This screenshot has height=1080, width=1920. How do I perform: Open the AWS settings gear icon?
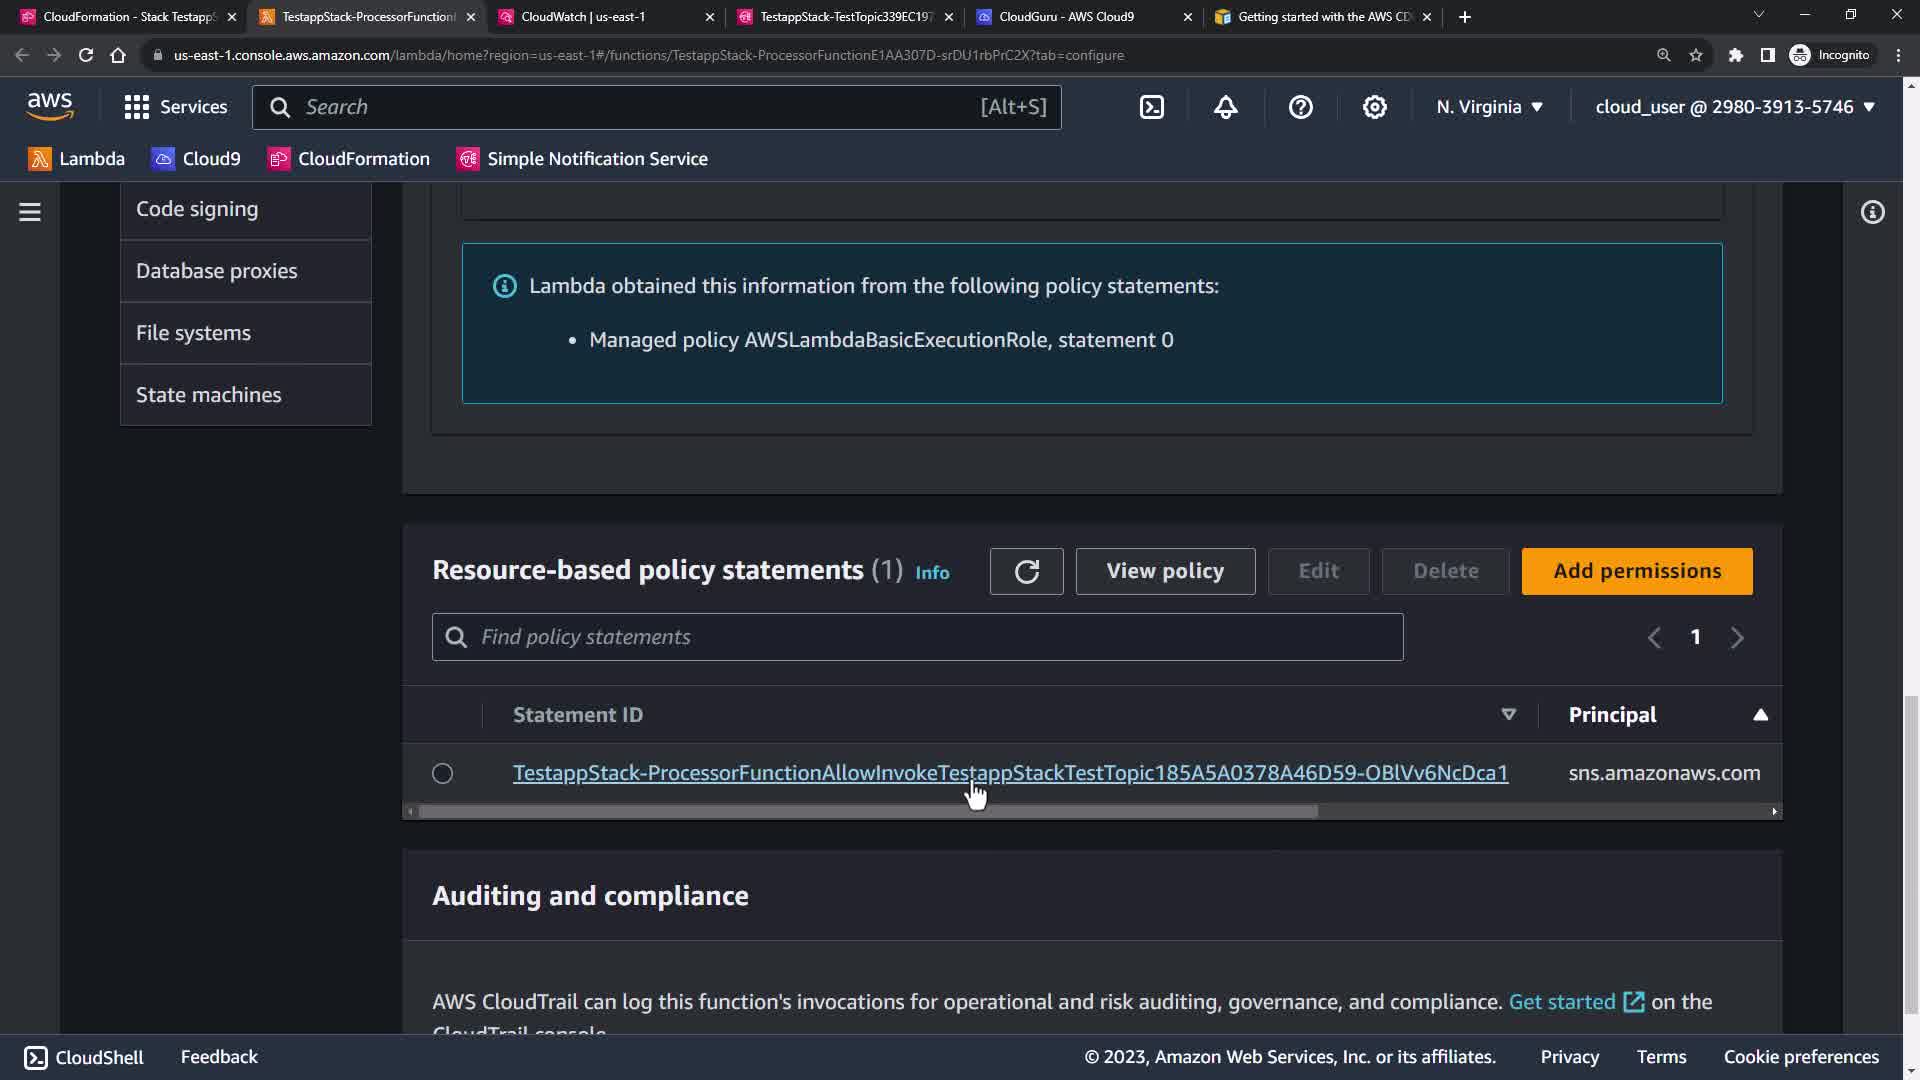[1375, 107]
